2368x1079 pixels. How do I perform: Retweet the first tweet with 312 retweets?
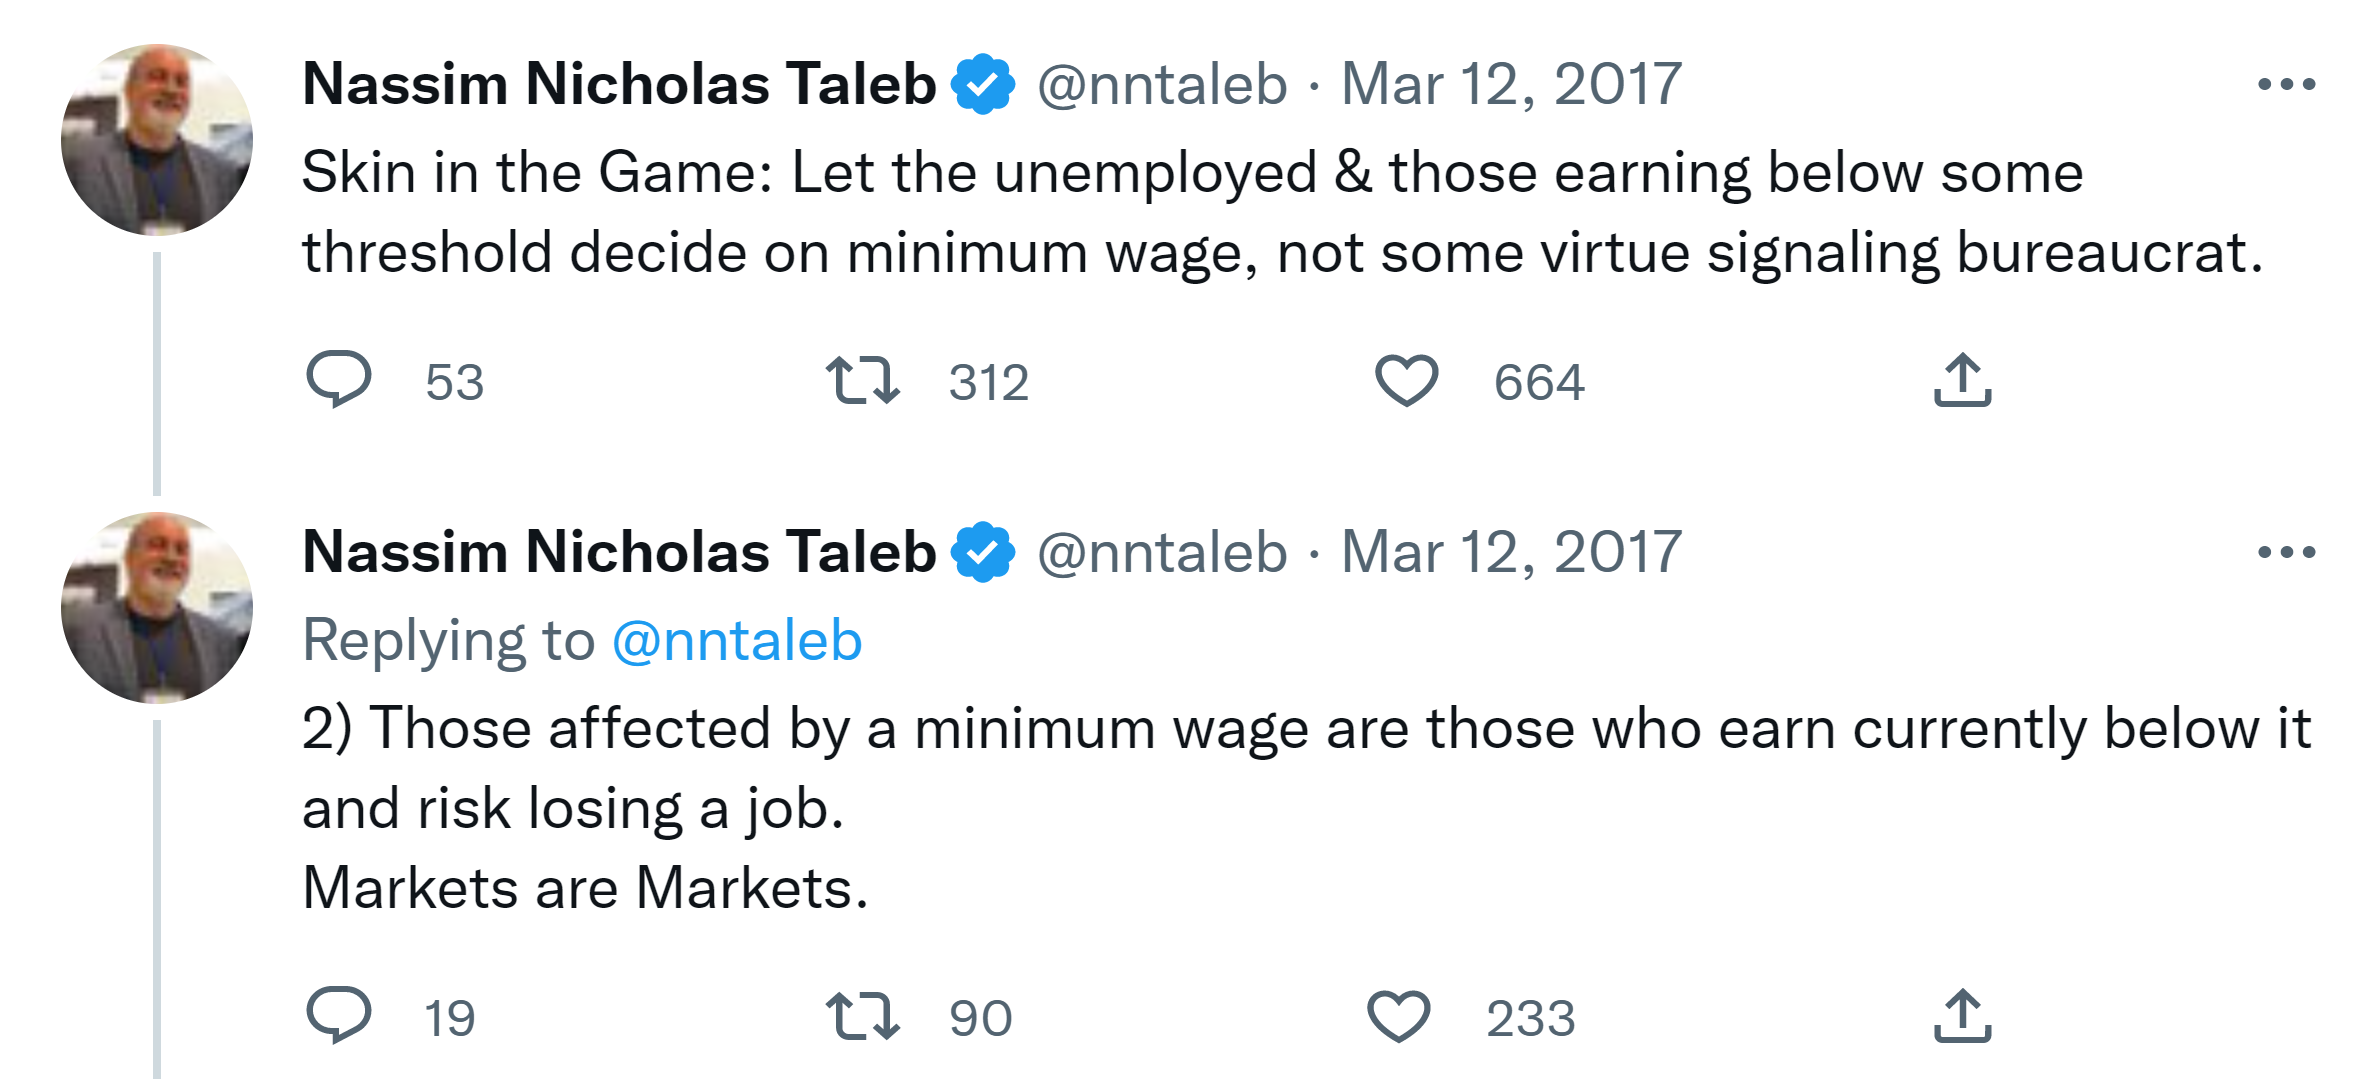(x=862, y=381)
